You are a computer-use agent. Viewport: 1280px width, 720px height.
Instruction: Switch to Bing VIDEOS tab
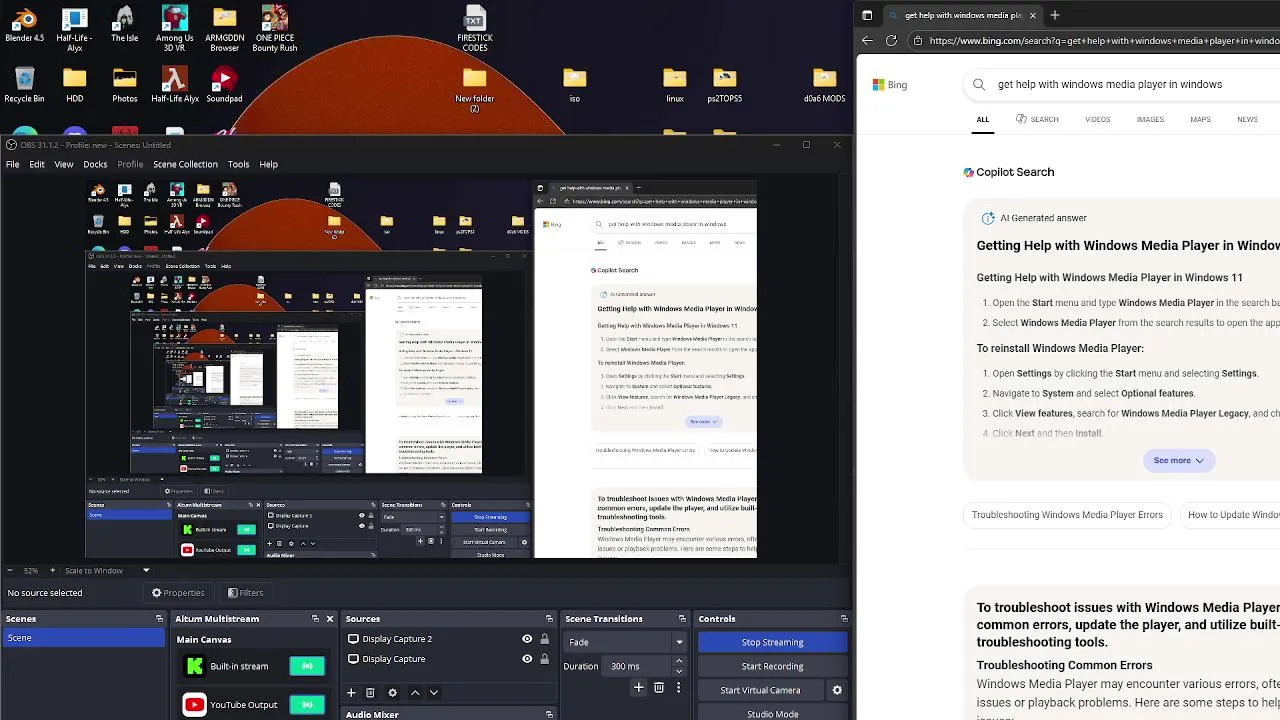click(x=1097, y=119)
